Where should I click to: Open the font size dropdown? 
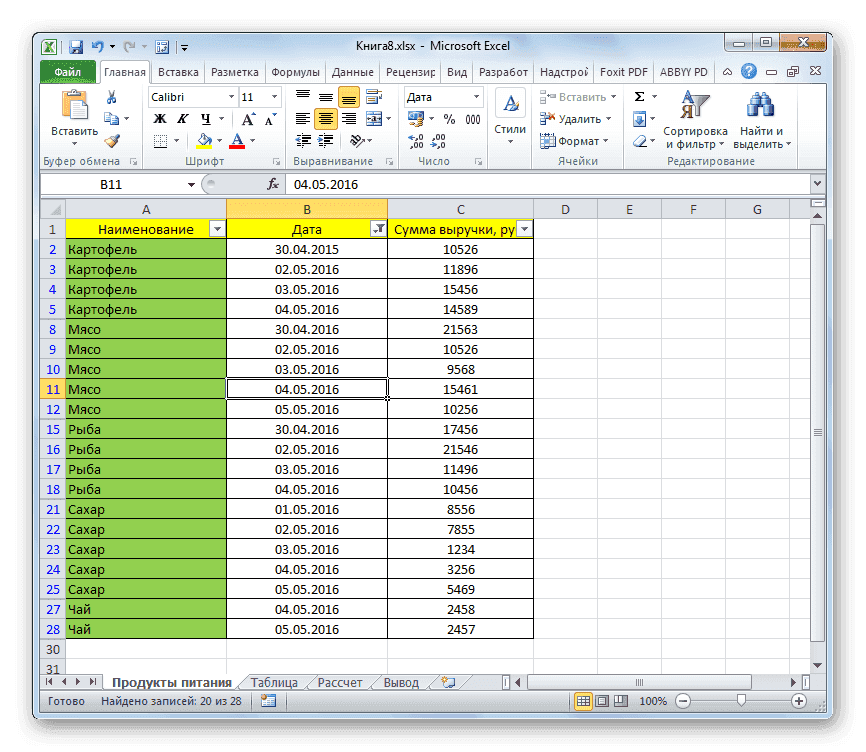point(274,96)
